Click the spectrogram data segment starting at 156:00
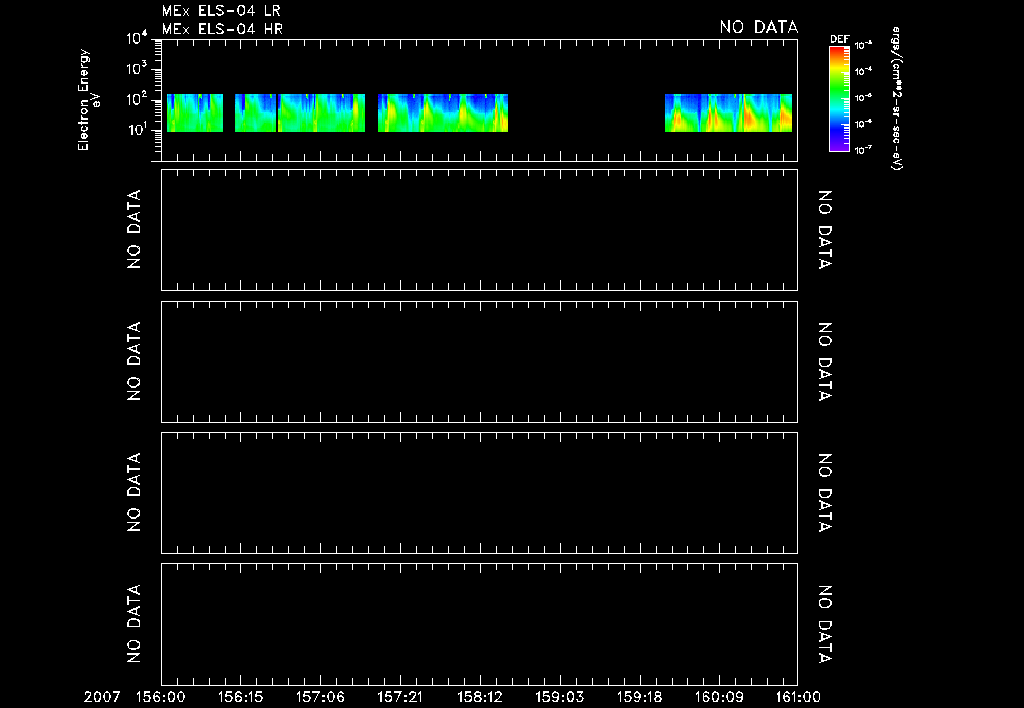This screenshot has height=708, width=1024. pyautogui.click(x=195, y=113)
